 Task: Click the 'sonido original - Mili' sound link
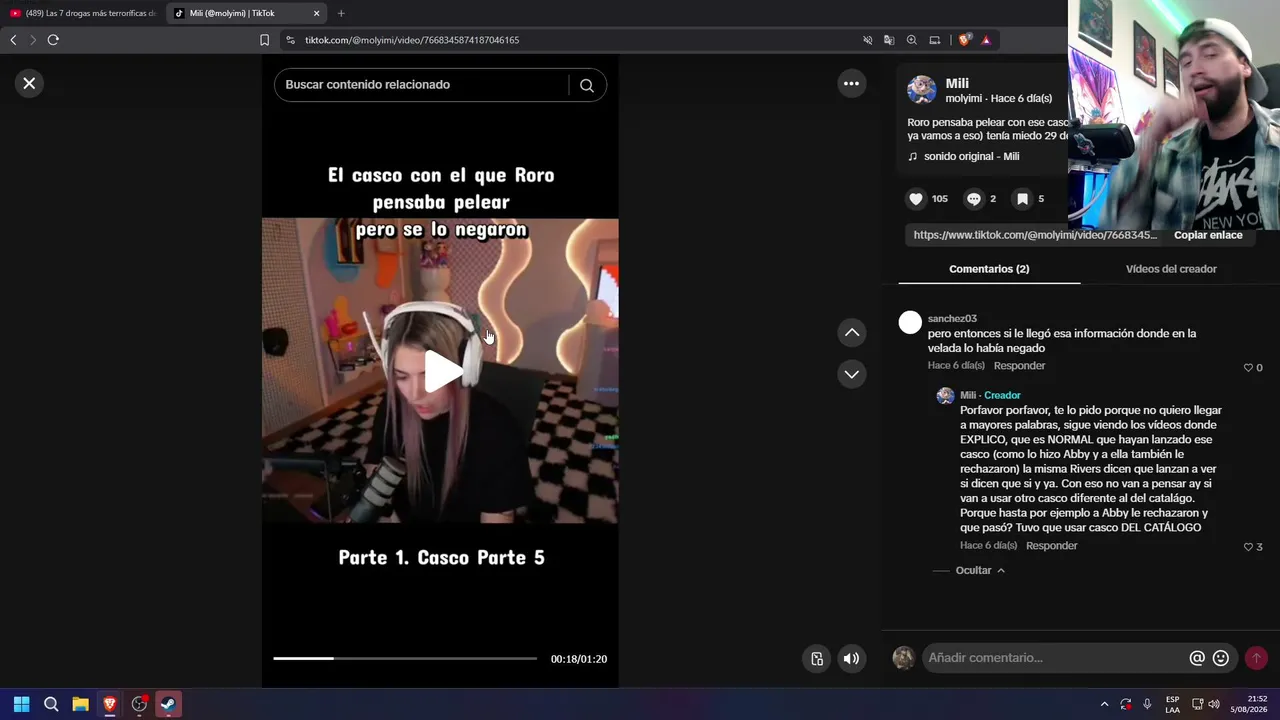(x=971, y=157)
